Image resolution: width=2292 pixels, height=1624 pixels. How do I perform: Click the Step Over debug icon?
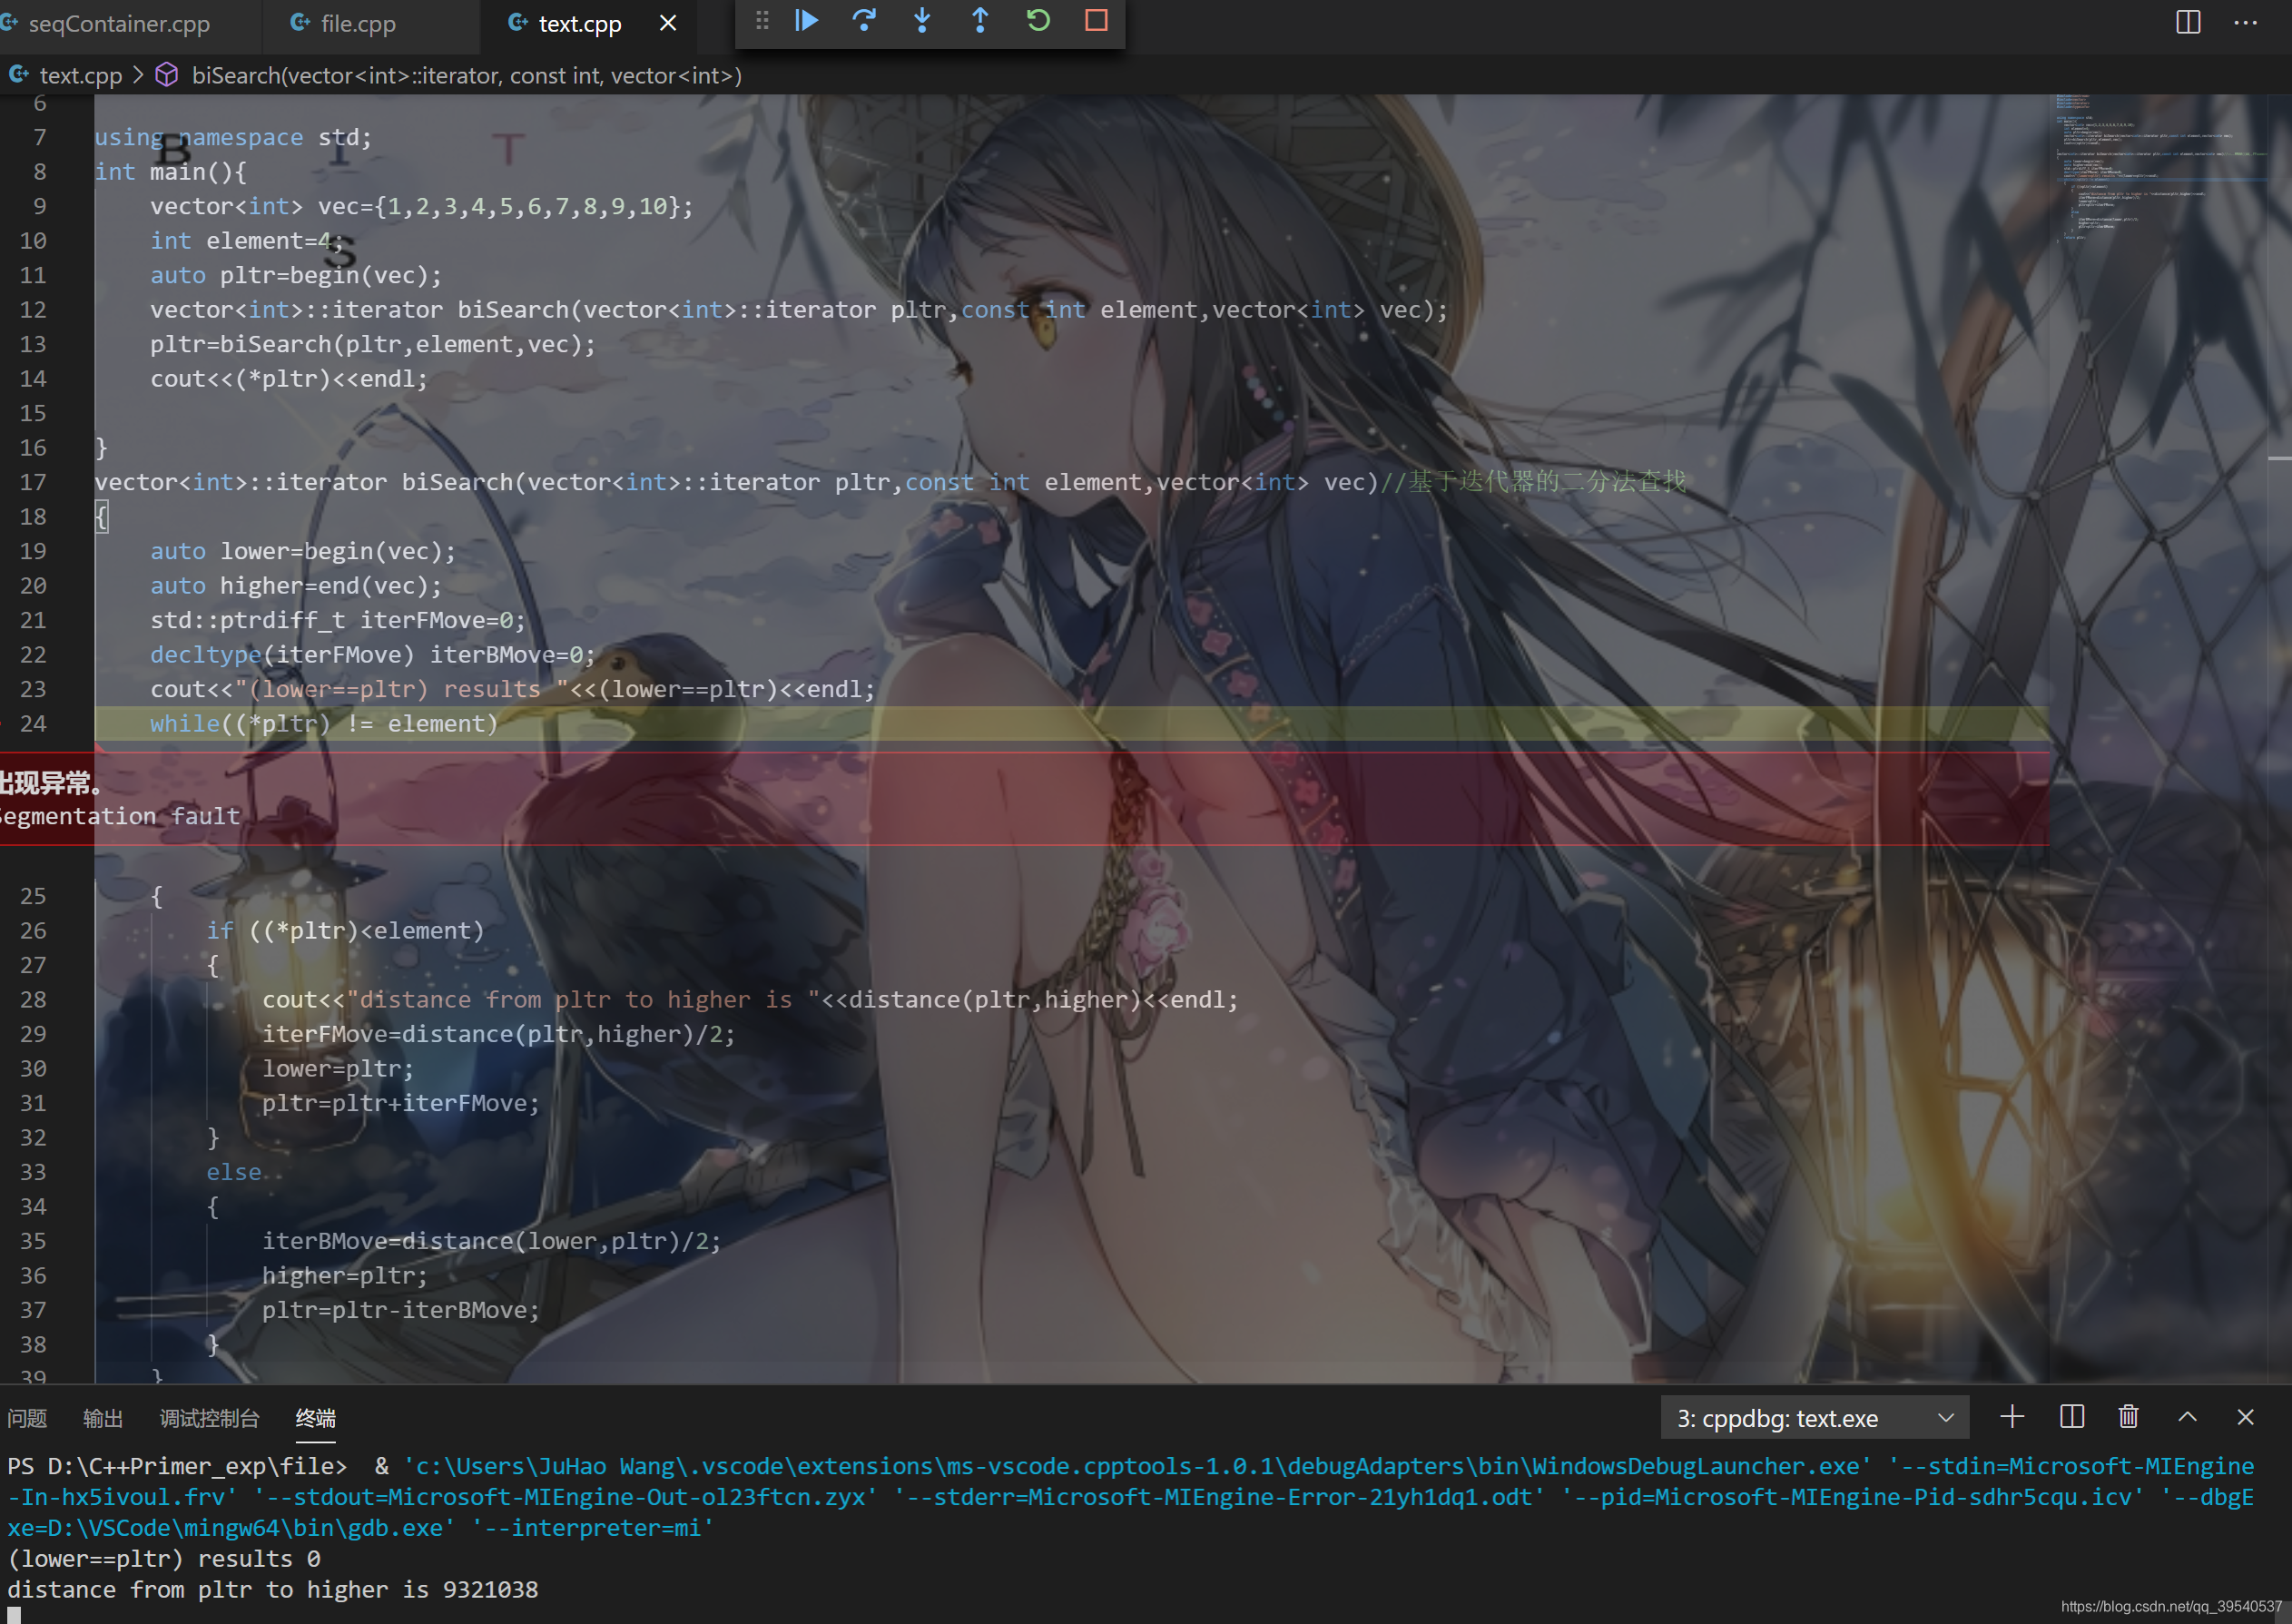click(864, 20)
